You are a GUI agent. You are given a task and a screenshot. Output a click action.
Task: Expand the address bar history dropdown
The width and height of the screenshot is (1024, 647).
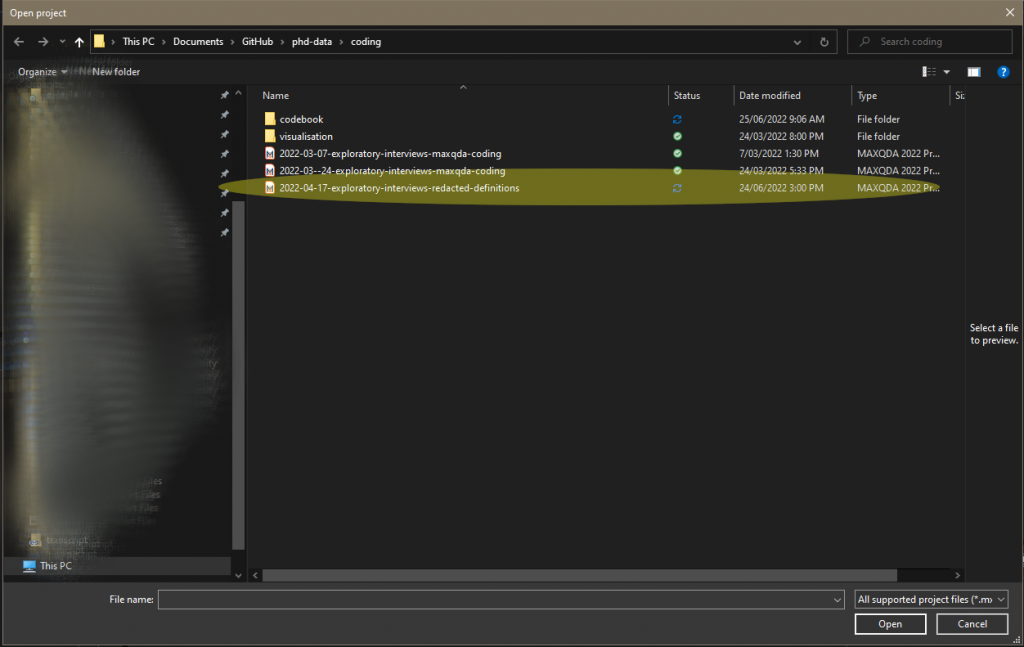click(797, 42)
